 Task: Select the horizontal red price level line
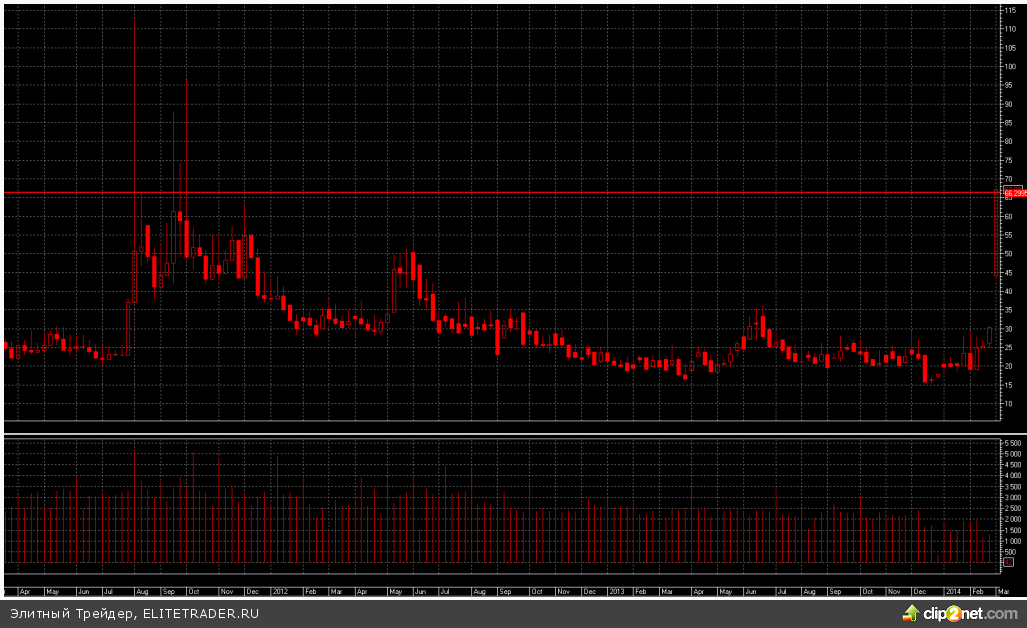pyautogui.click(x=500, y=191)
